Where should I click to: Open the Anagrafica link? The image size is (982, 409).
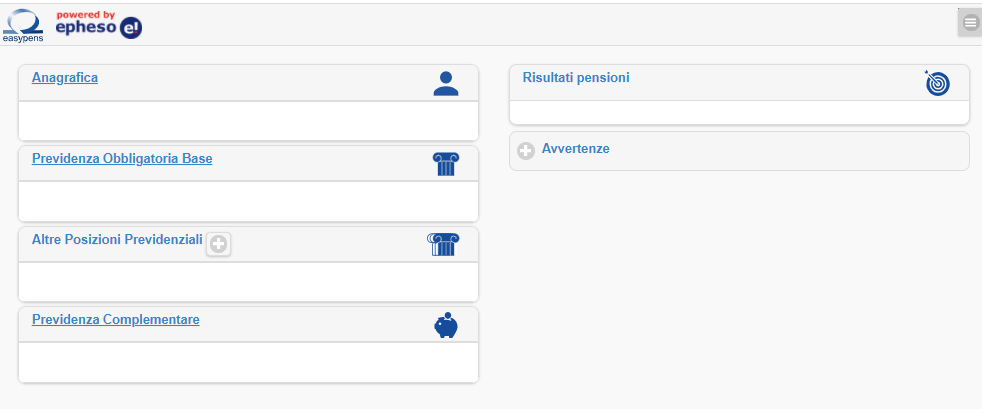[65, 77]
